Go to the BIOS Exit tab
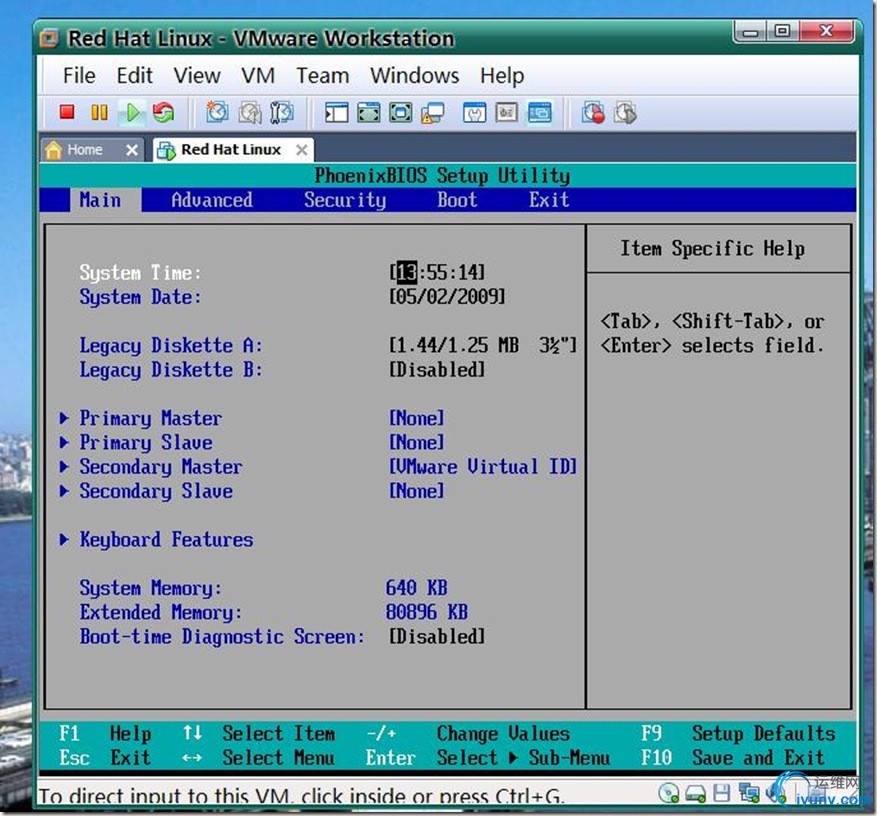Viewport: 877px width, 816px height. click(549, 200)
